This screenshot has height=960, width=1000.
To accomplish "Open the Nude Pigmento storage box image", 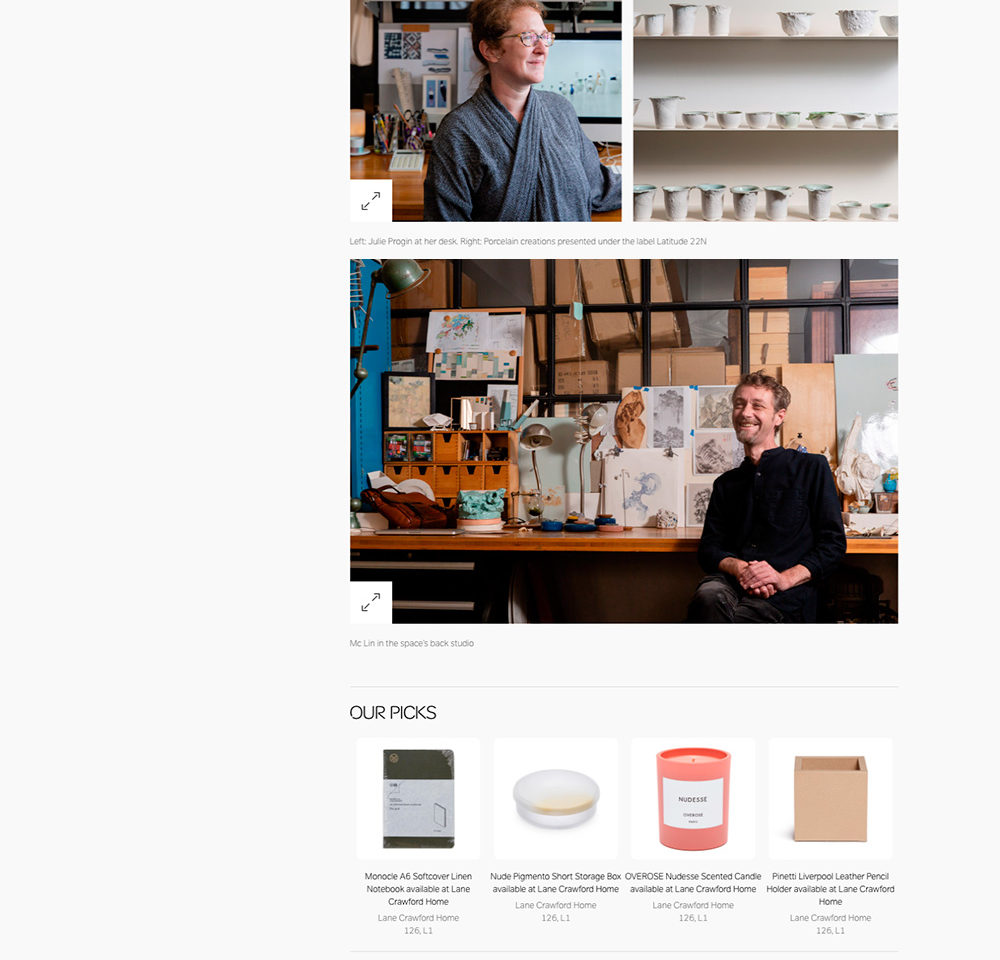I will pyautogui.click(x=555, y=799).
